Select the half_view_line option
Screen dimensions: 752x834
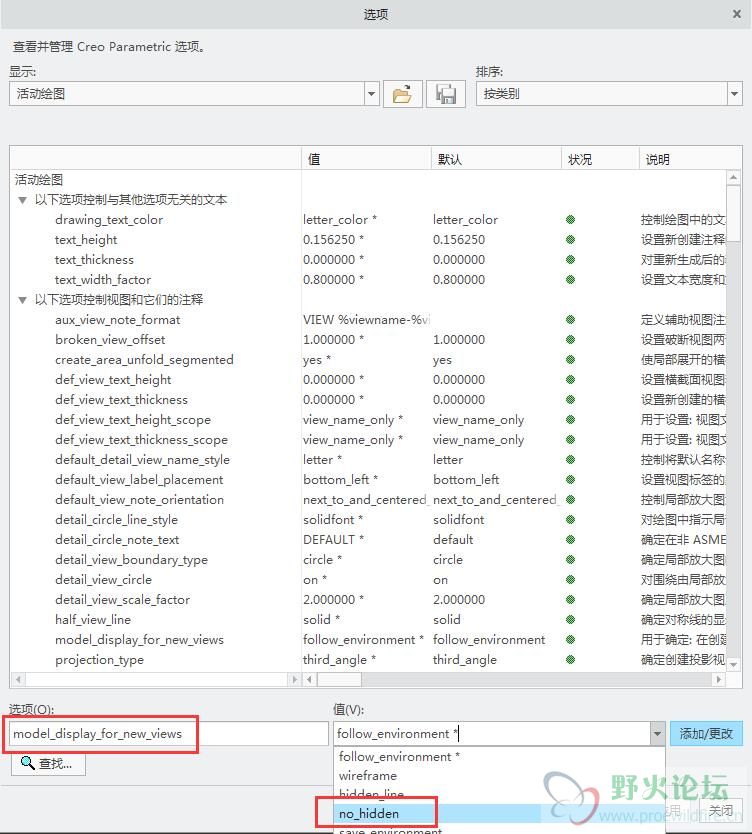[93, 620]
